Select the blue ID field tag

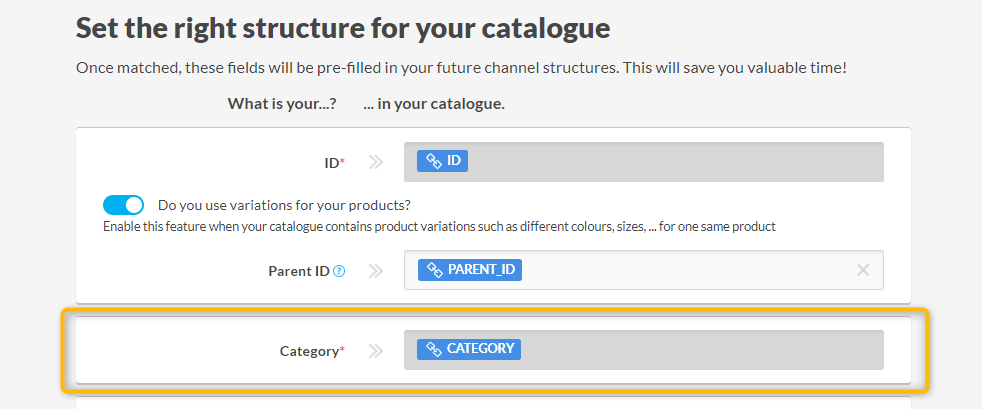(443, 160)
